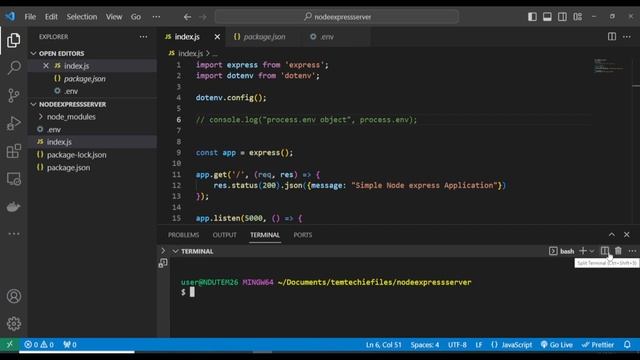Click Go Live in status bar
The width and height of the screenshot is (640, 360).
(x=556, y=345)
